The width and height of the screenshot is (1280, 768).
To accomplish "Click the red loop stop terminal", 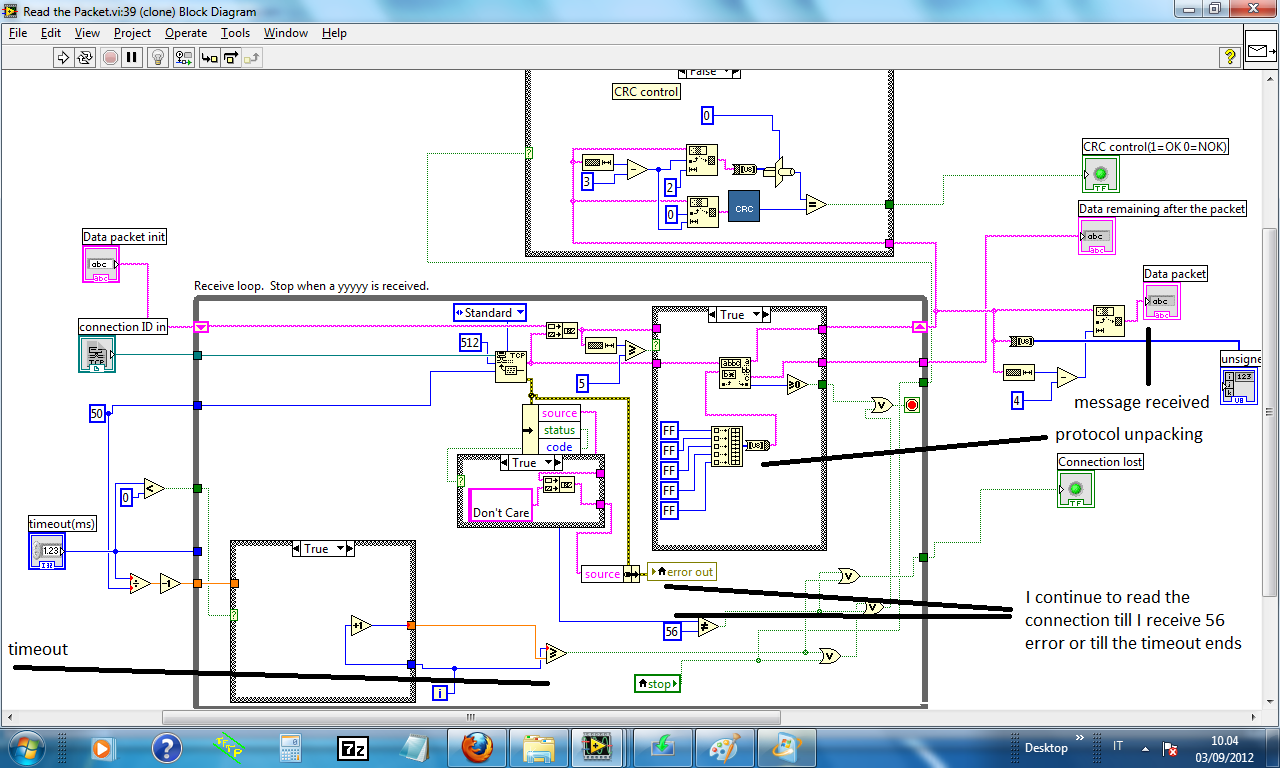I will click(x=911, y=405).
